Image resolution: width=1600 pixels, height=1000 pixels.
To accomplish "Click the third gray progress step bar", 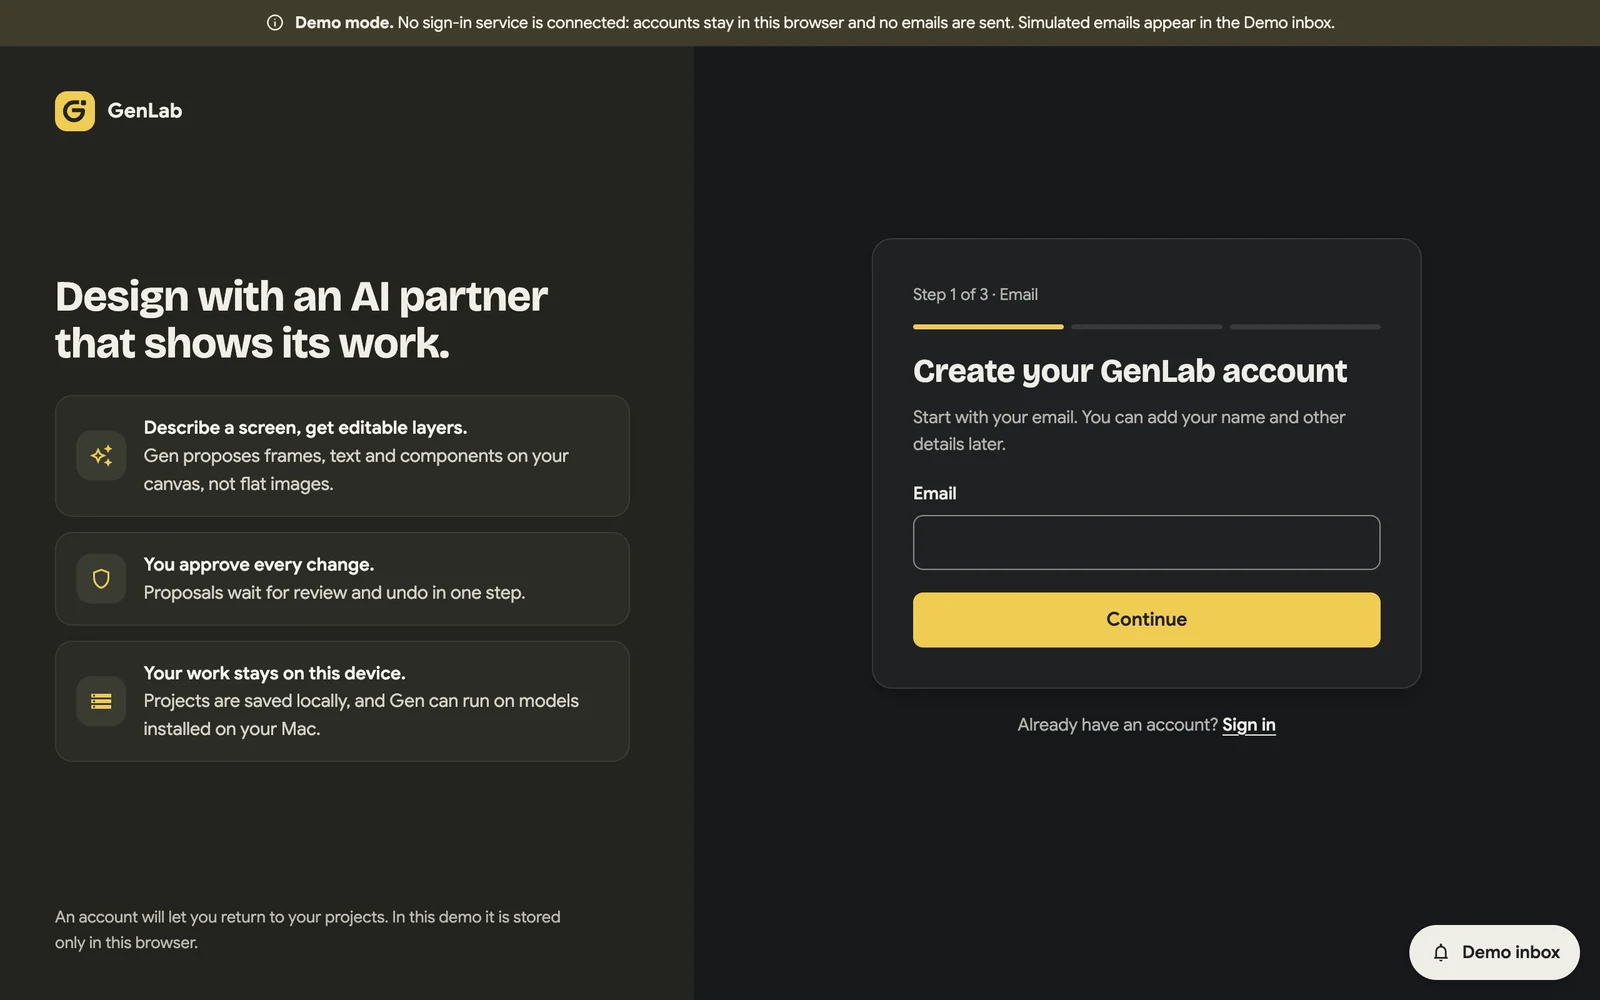I will (x=1305, y=327).
